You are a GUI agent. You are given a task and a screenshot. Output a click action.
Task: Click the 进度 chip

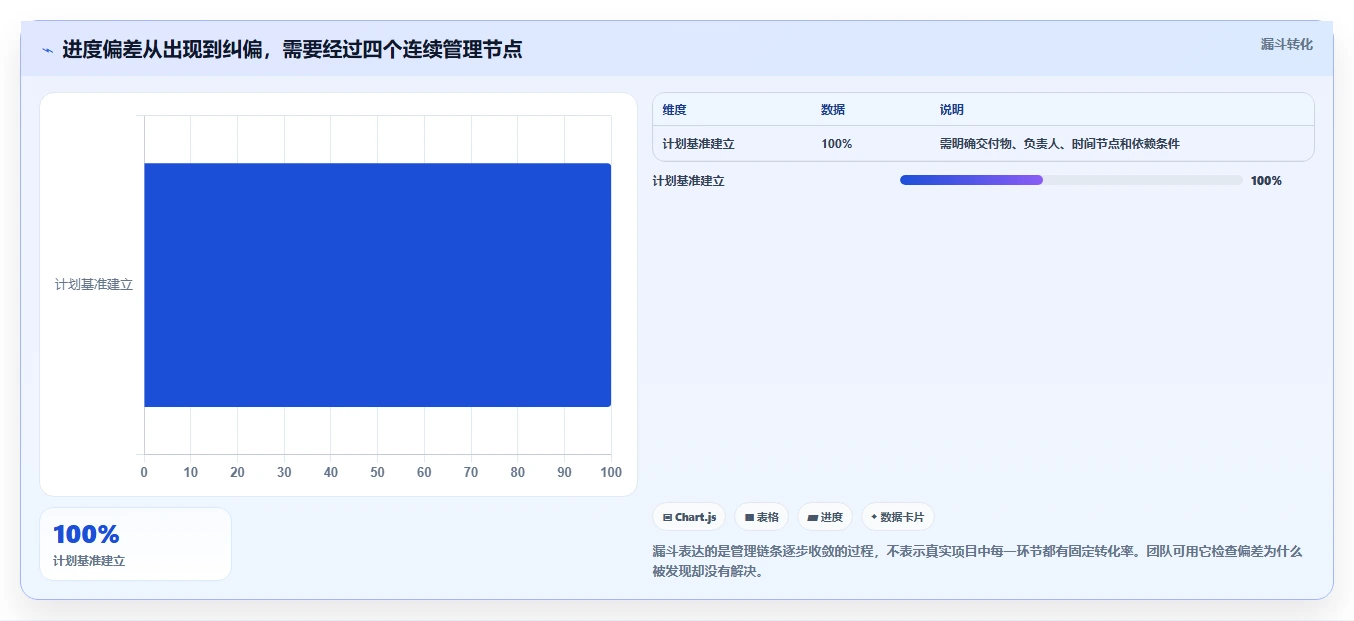click(825, 517)
